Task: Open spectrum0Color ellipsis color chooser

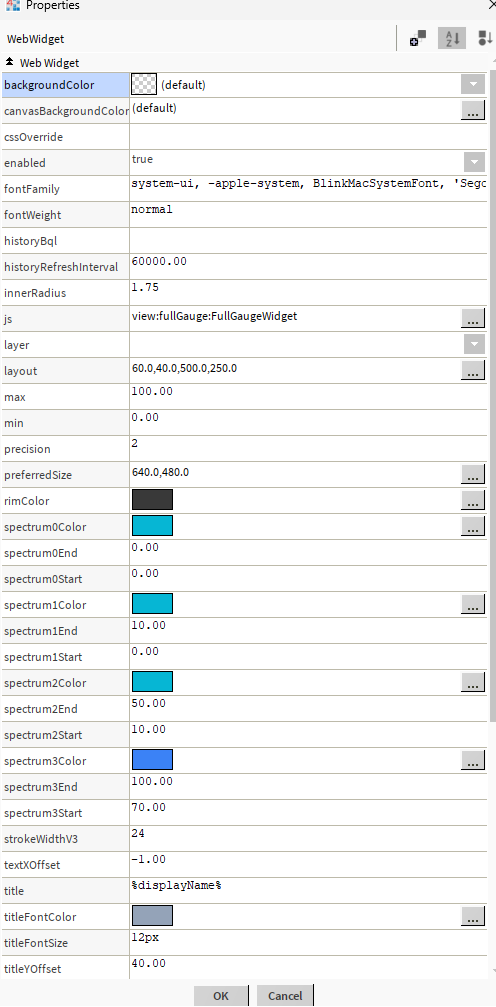Action: (x=472, y=526)
